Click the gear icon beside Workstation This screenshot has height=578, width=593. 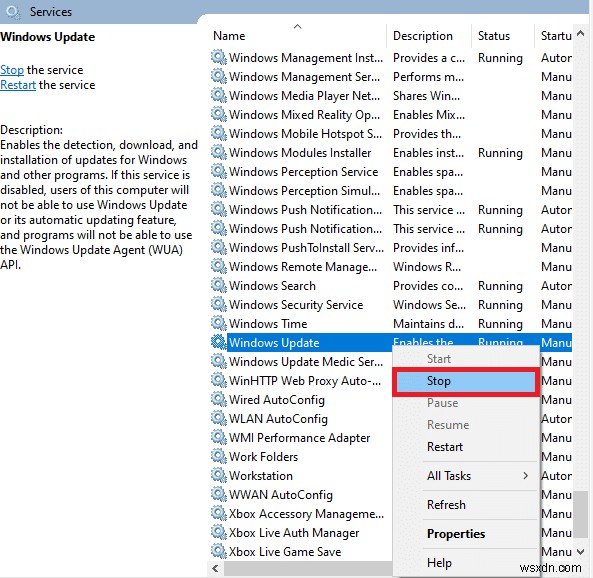click(219, 475)
